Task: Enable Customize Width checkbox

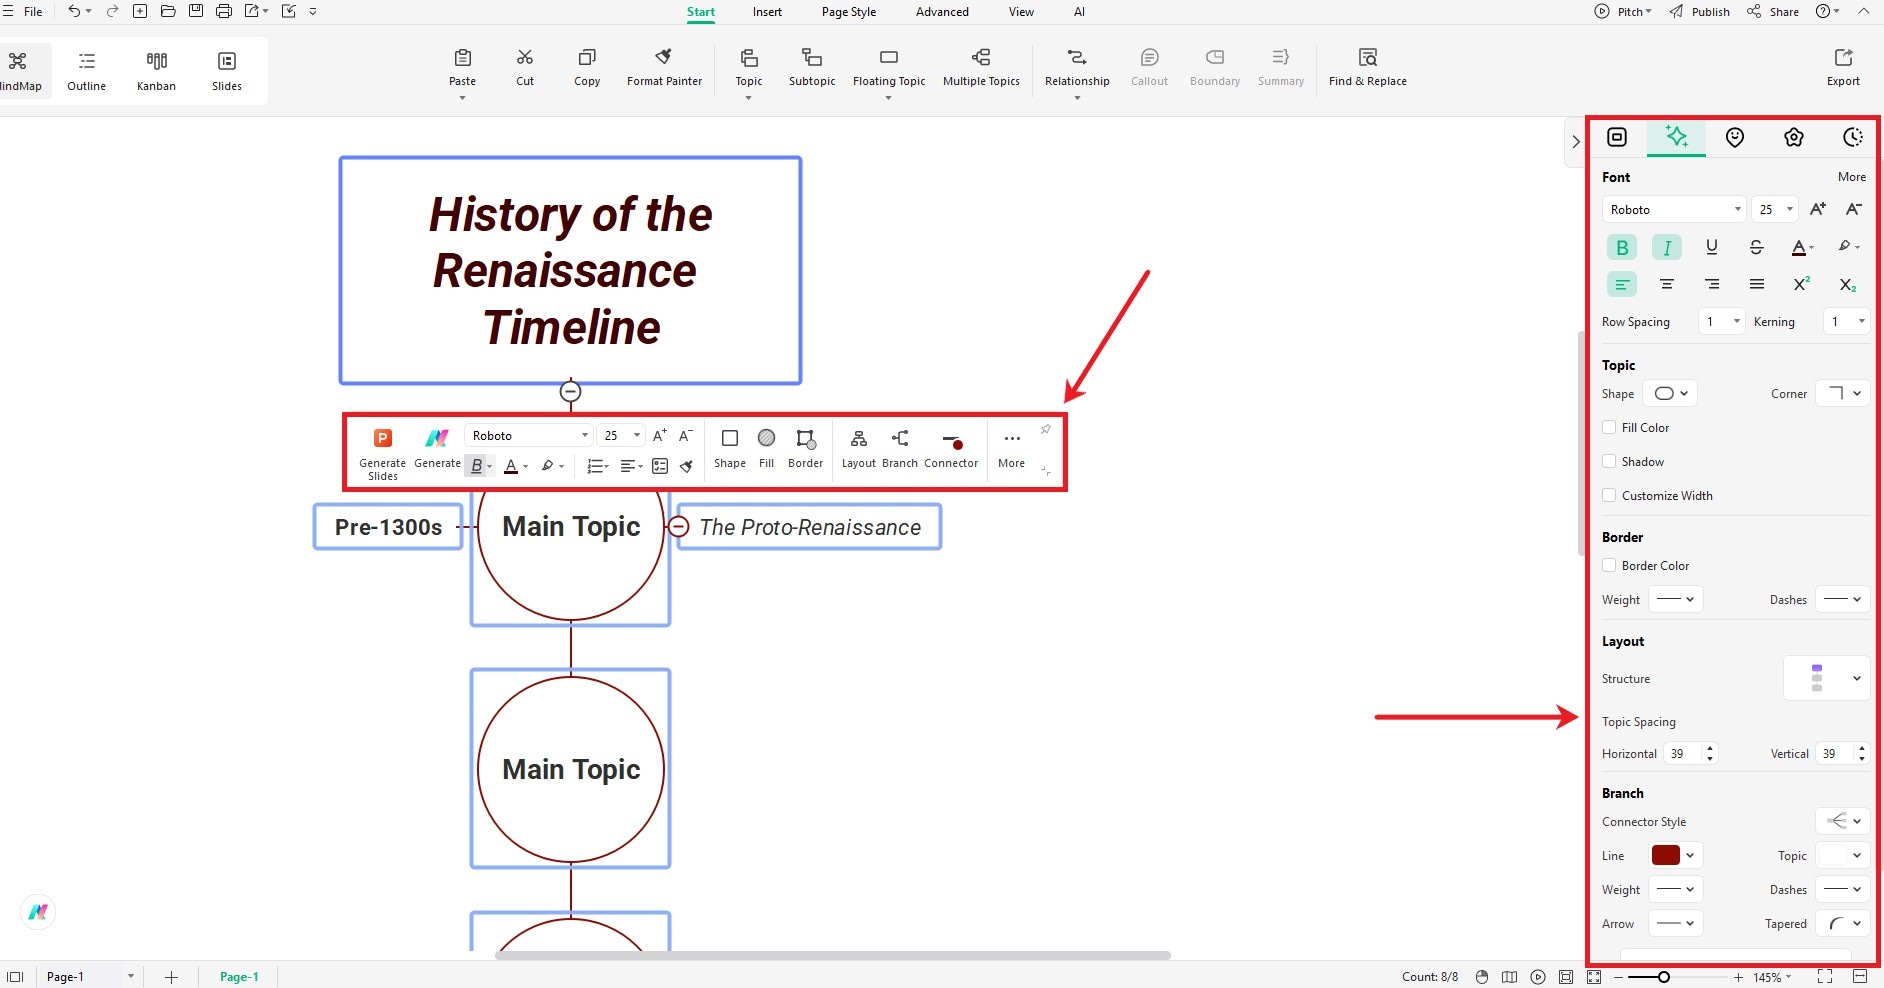Action: (1609, 495)
